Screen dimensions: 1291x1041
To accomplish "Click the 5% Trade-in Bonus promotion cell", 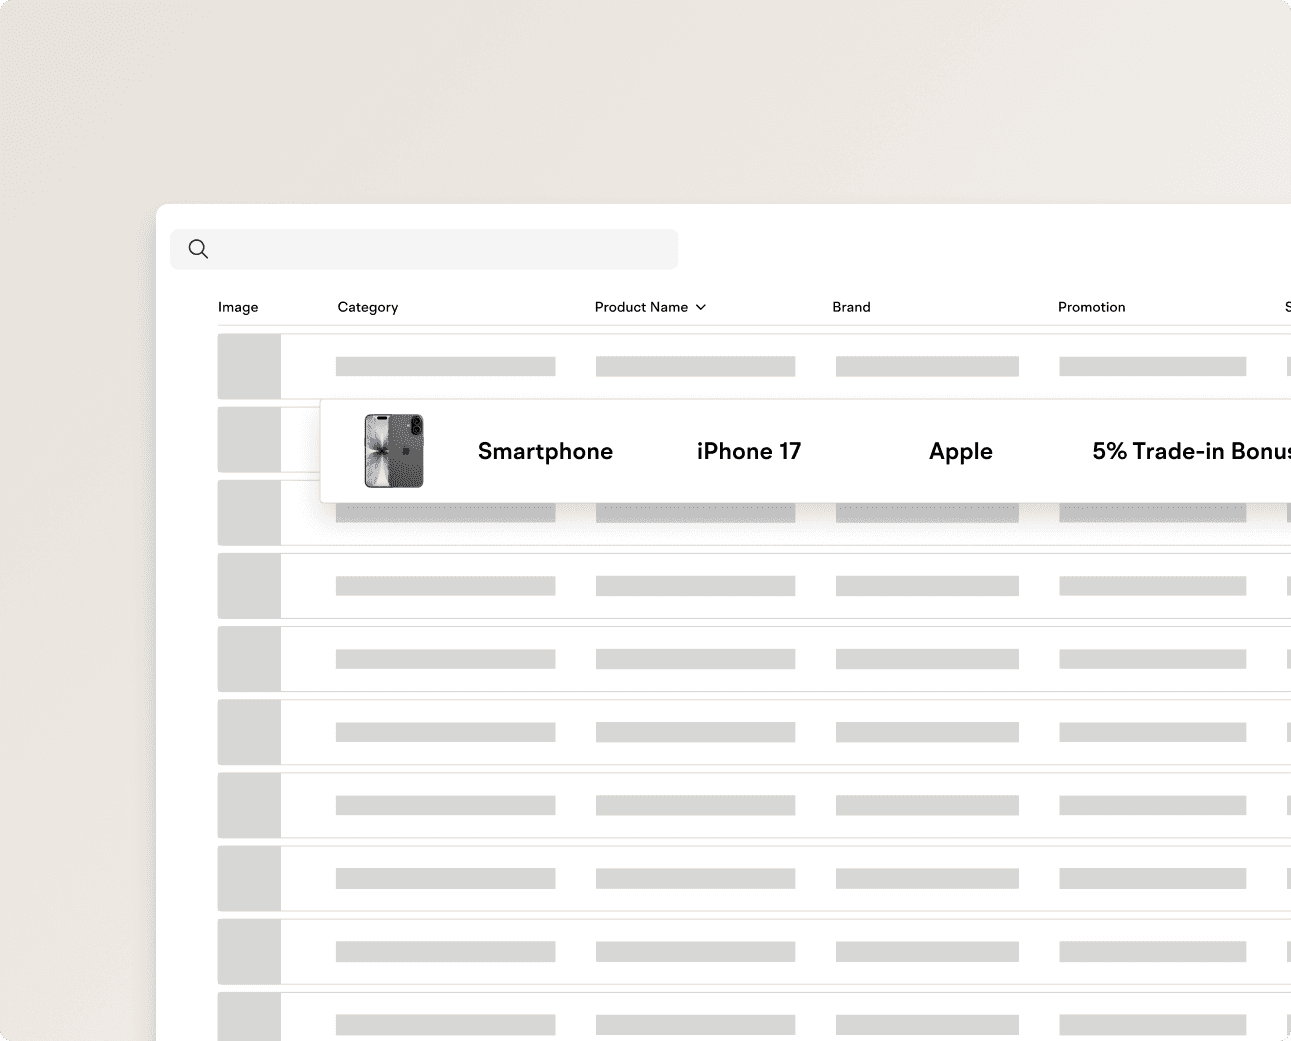I will (1191, 451).
